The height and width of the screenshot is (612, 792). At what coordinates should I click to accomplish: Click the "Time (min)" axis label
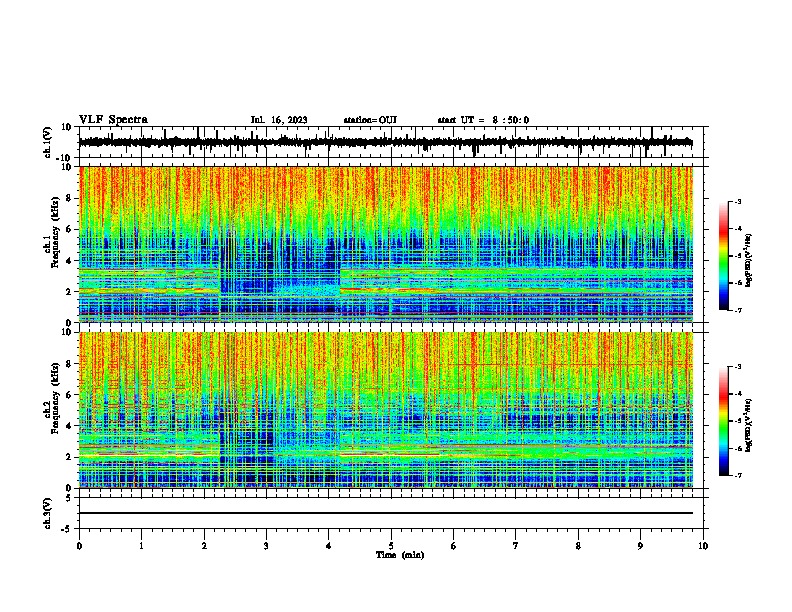tap(400, 555)
